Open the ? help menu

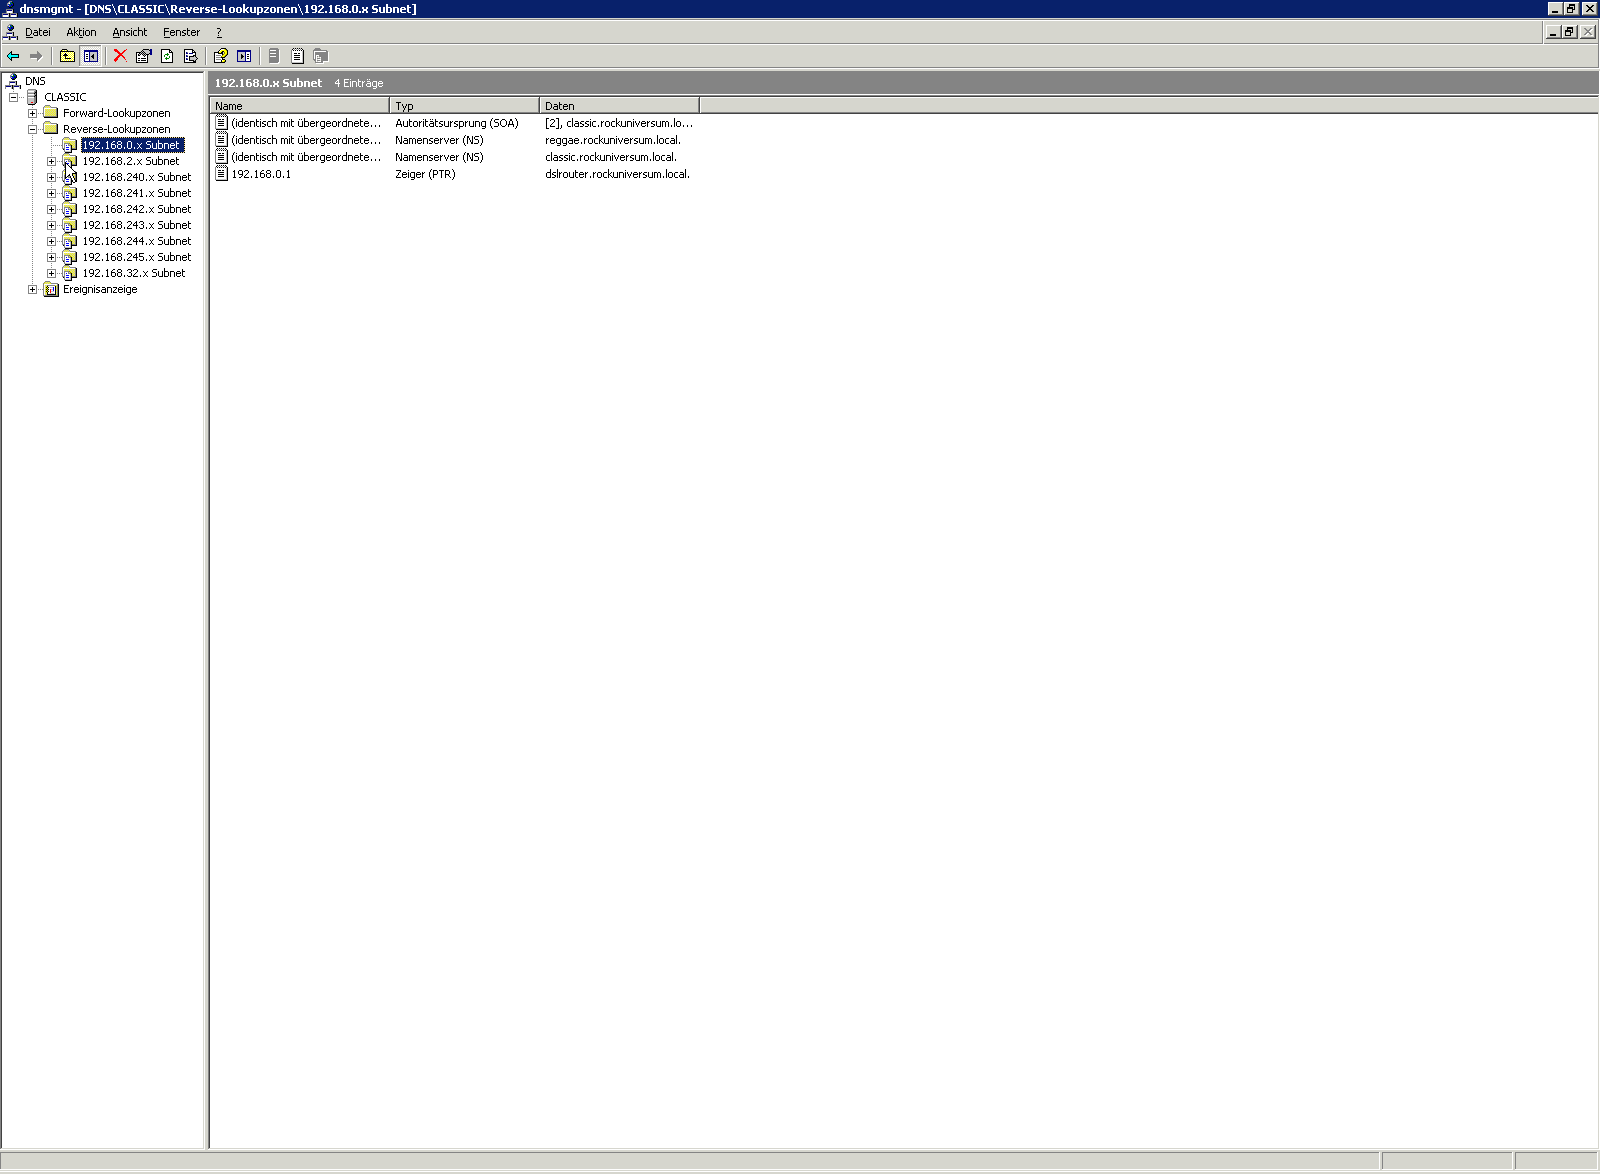click(219, 32)
